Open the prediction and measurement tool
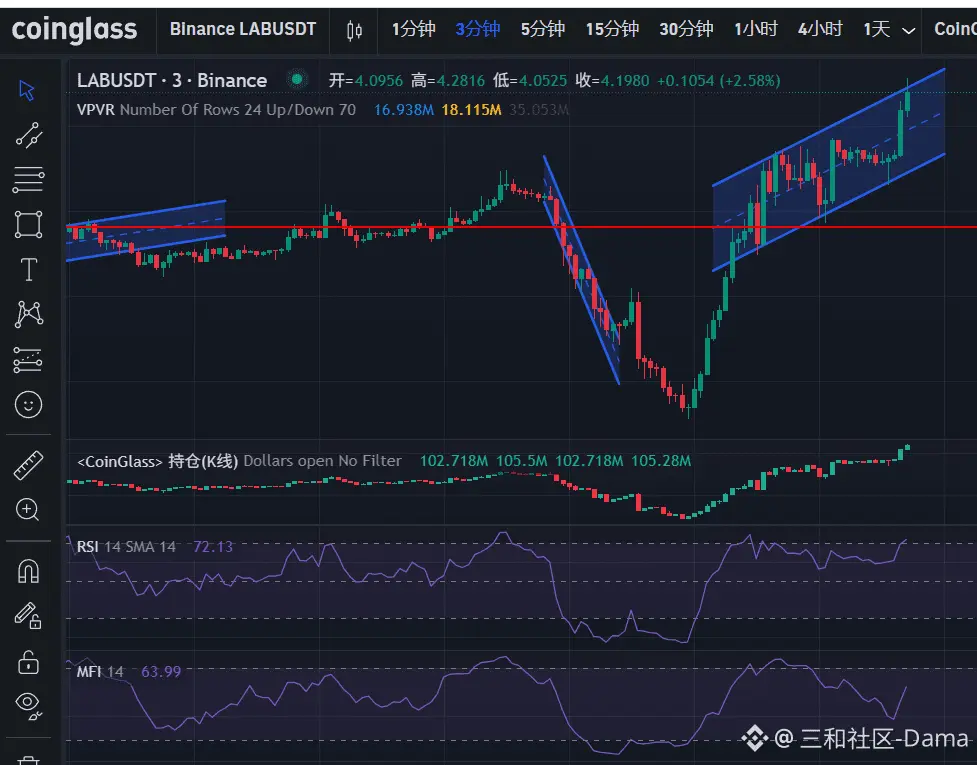The image size is (977, 765). point(28,359)
